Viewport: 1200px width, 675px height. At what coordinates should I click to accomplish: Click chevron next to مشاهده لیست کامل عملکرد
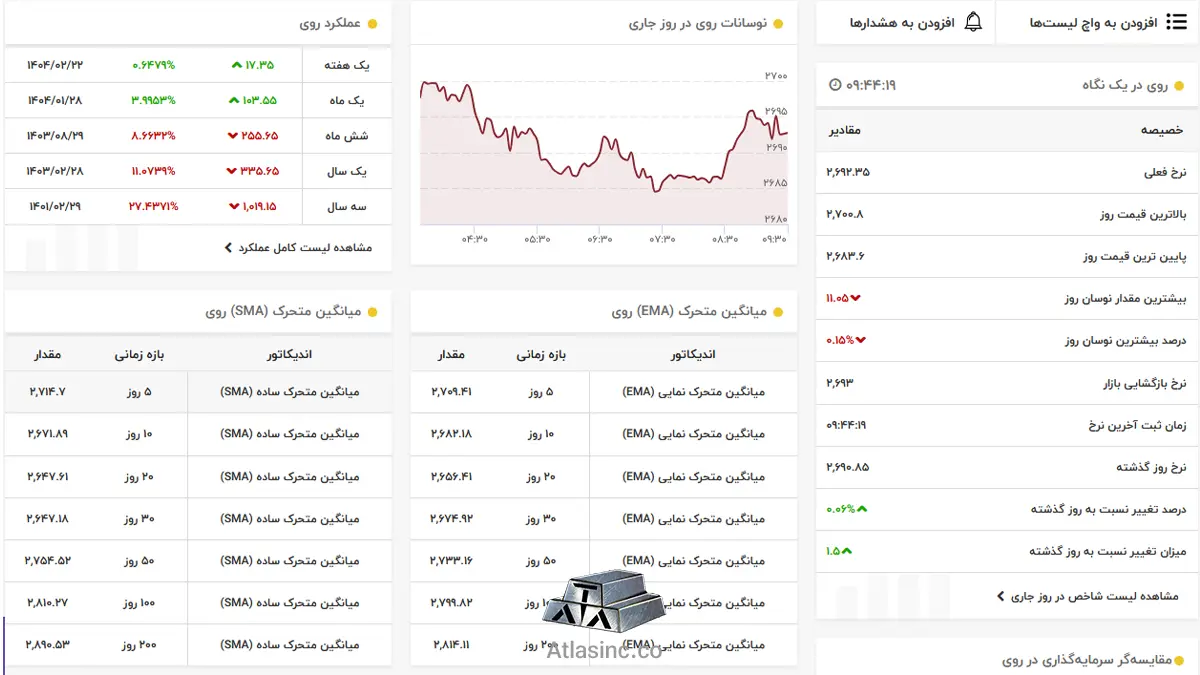pyautogui.click(x=228, y=247)
